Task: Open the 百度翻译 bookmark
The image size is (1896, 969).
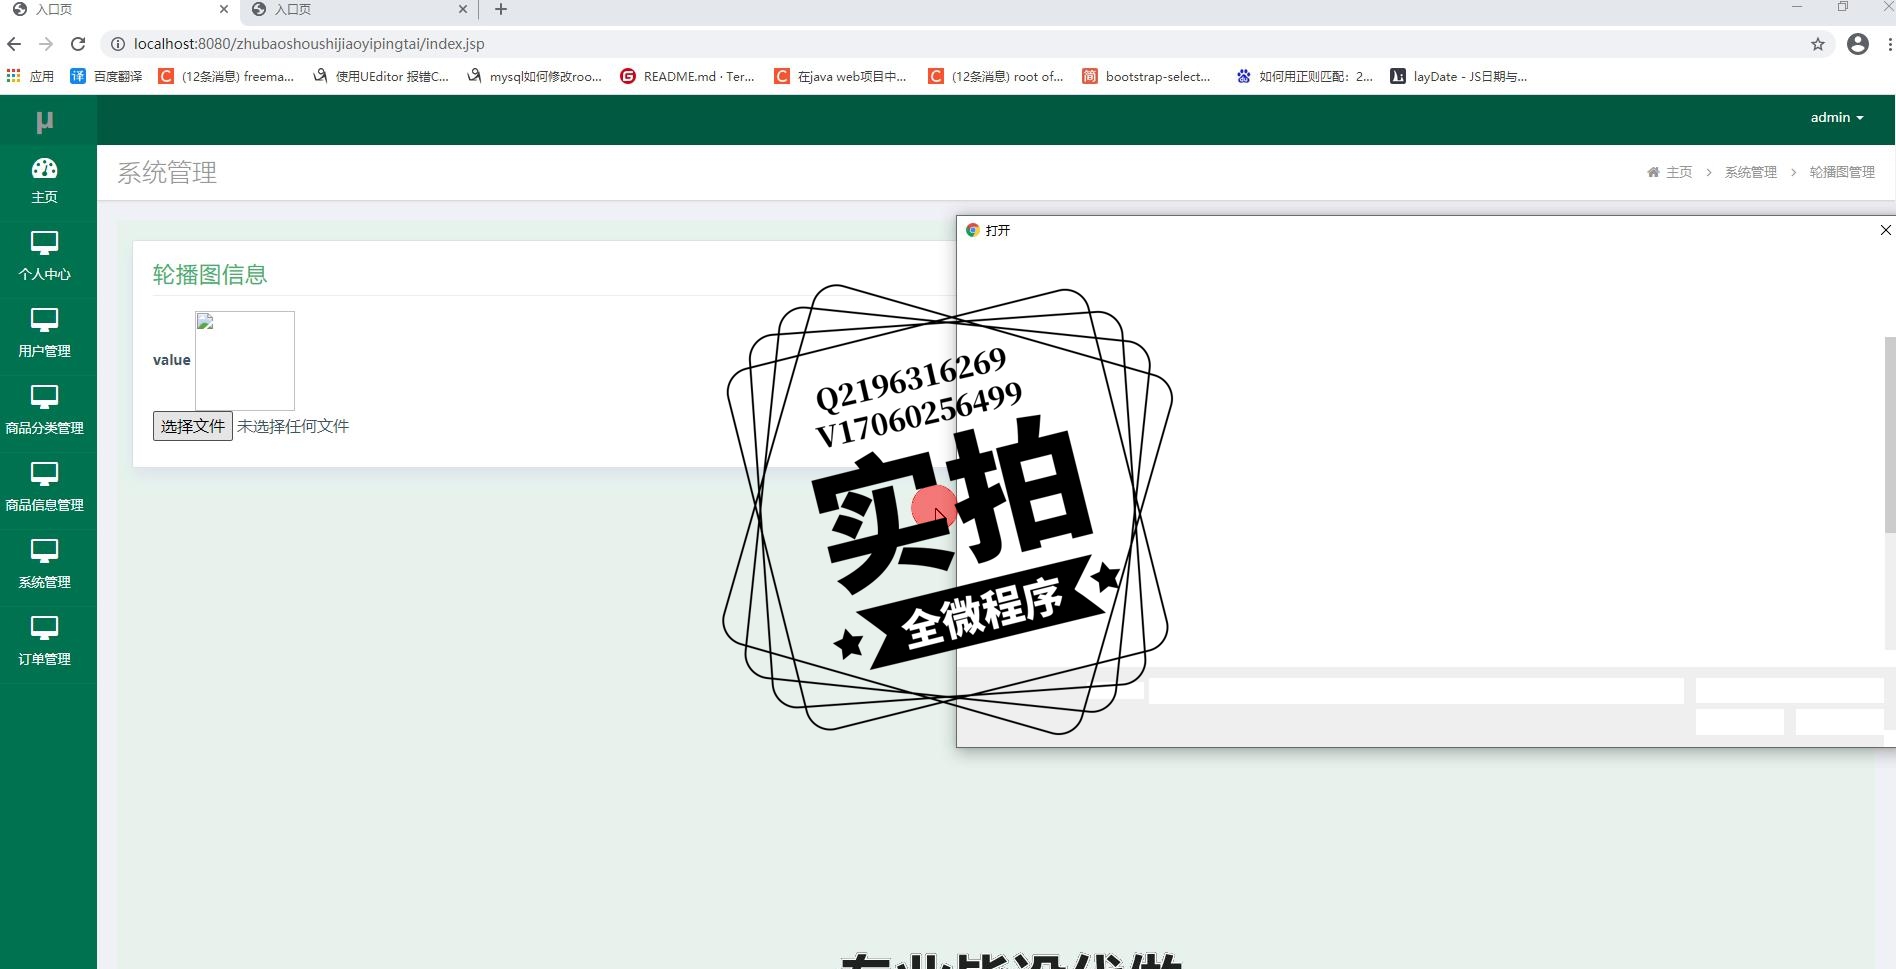Action: click(x=106, y=76)
